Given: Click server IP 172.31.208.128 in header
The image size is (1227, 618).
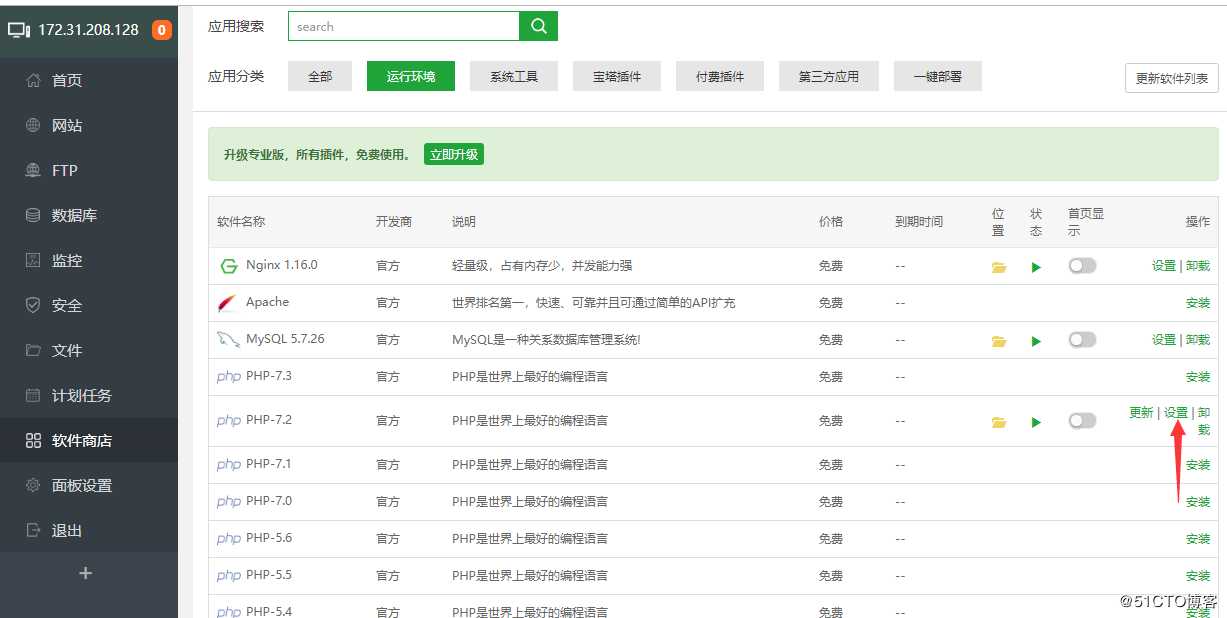Looking at the screenshot, I should pos(88,30).
